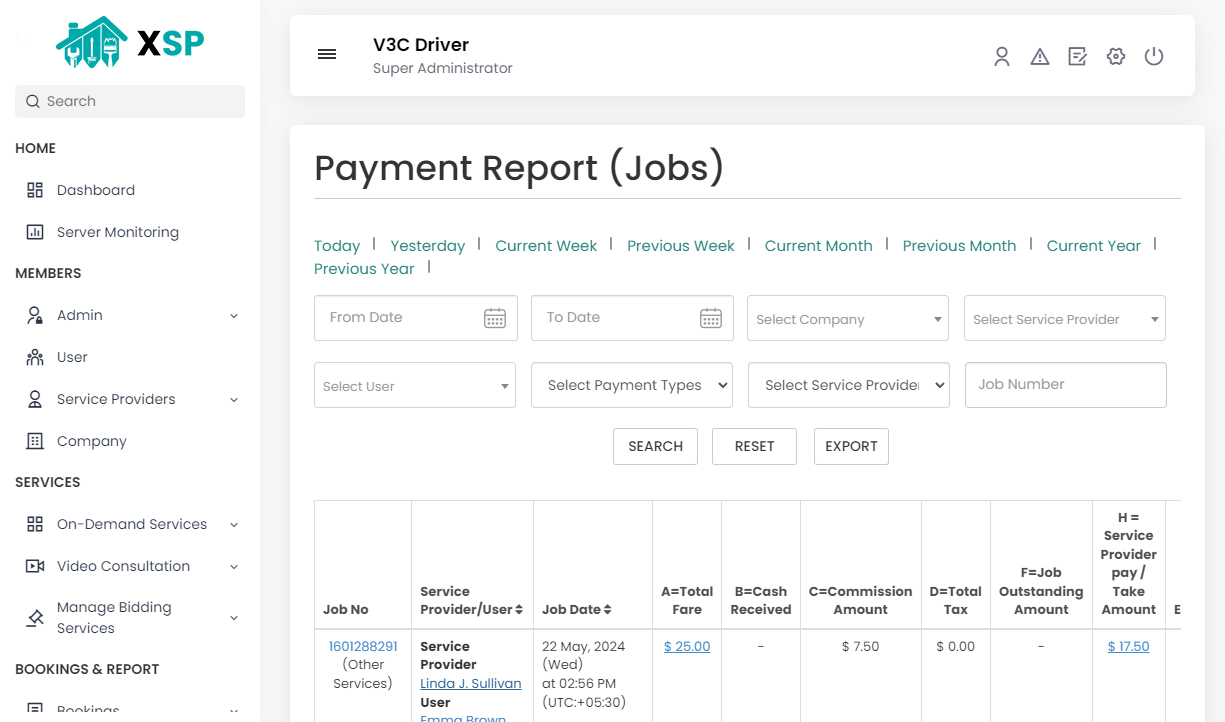Open the settings gear icon

1116,56
